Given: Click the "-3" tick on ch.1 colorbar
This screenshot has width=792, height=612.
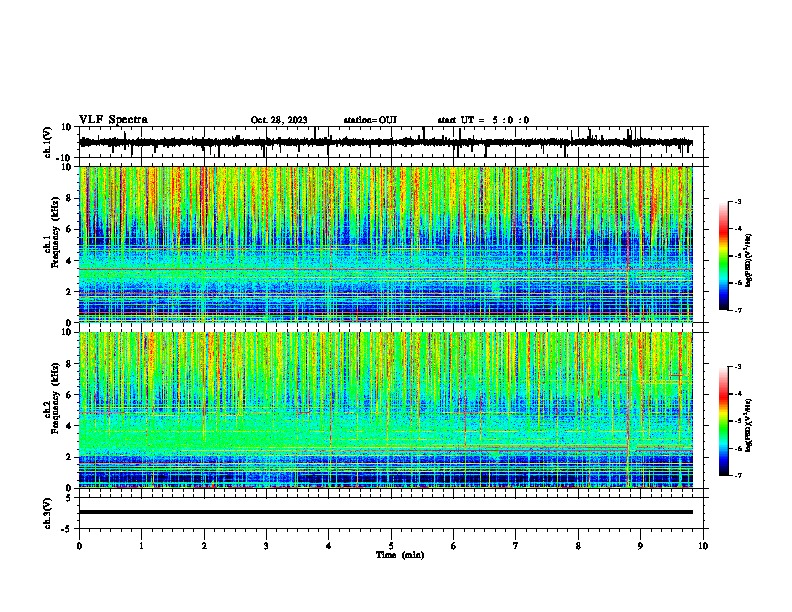Looking at the screenshot, I should (738, 201).
